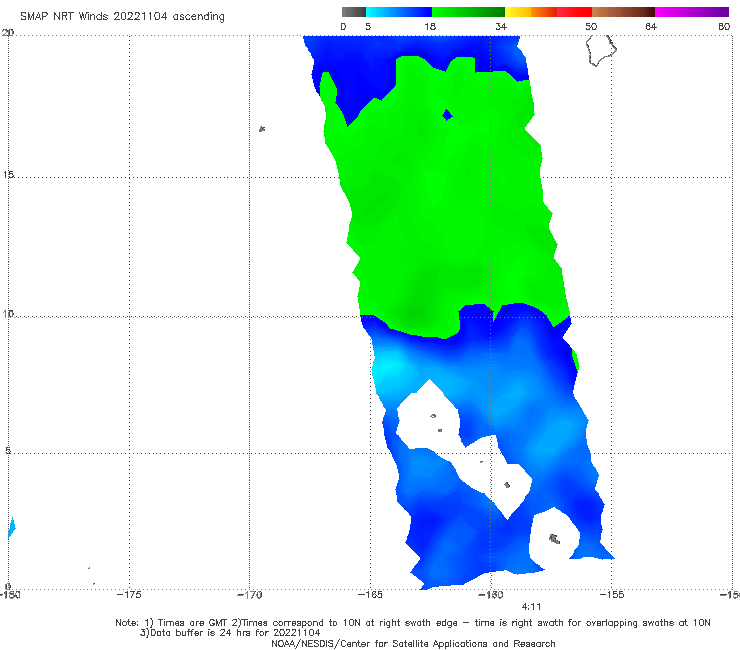Click the small blue diamond inside the green area
Screen dimensions: 740x650
click(x=447, y=115)
